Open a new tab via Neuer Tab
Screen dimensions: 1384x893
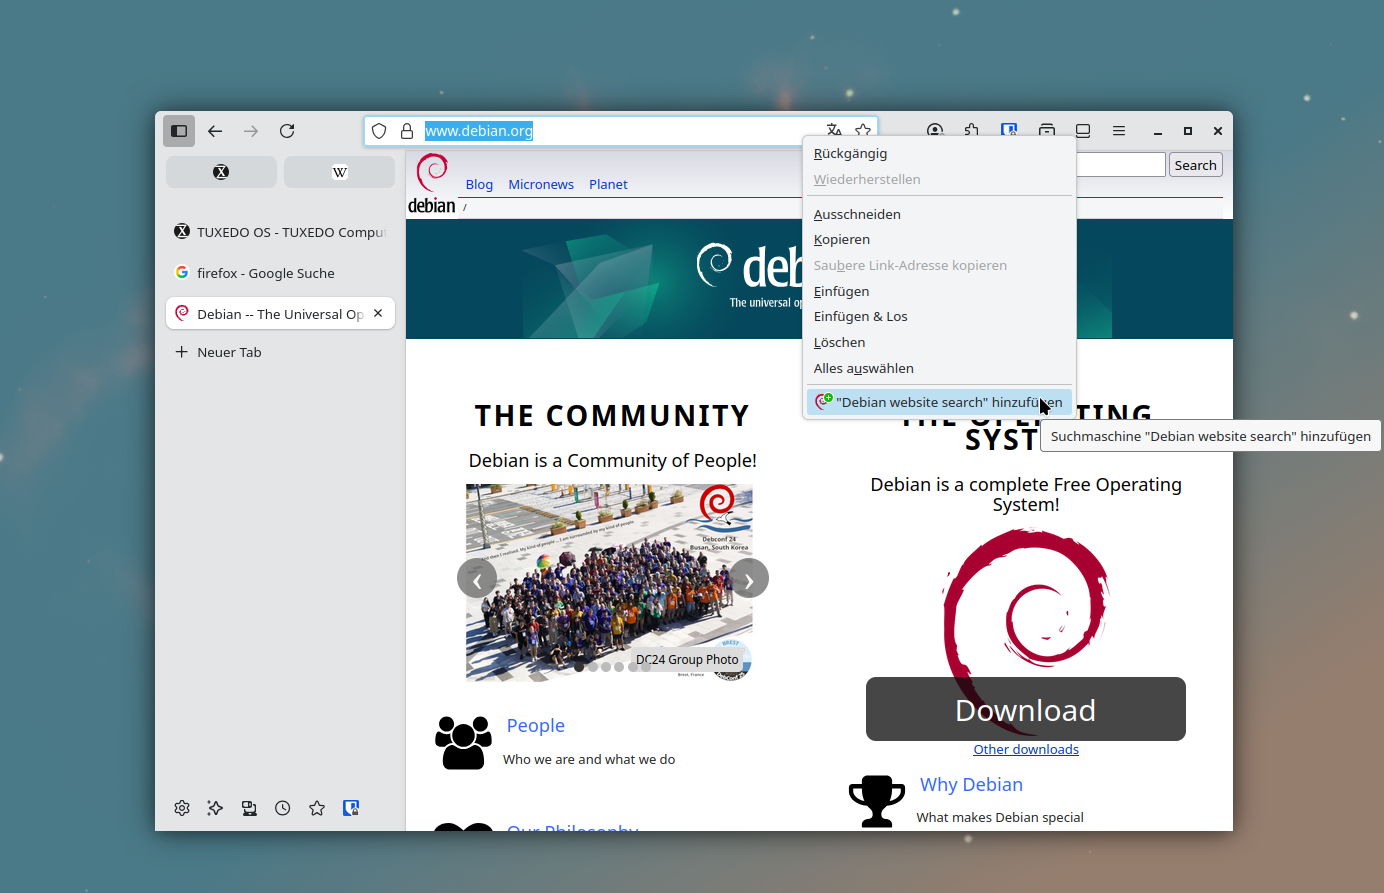(280, 352)
